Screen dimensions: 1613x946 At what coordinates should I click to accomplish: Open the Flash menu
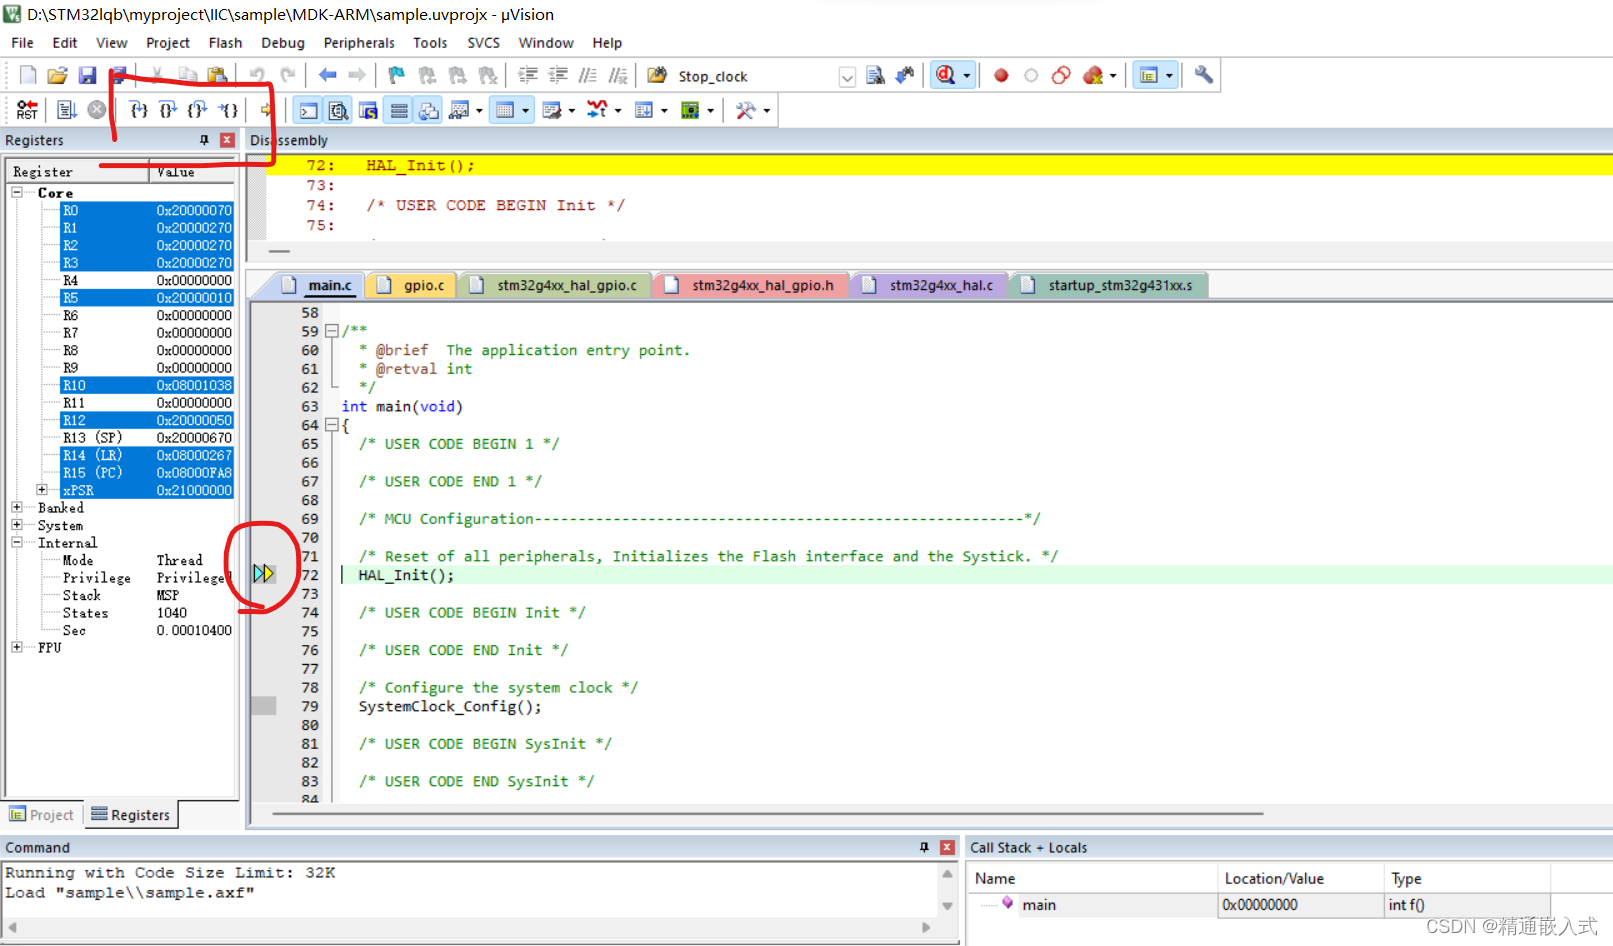[x=225, y=43]
